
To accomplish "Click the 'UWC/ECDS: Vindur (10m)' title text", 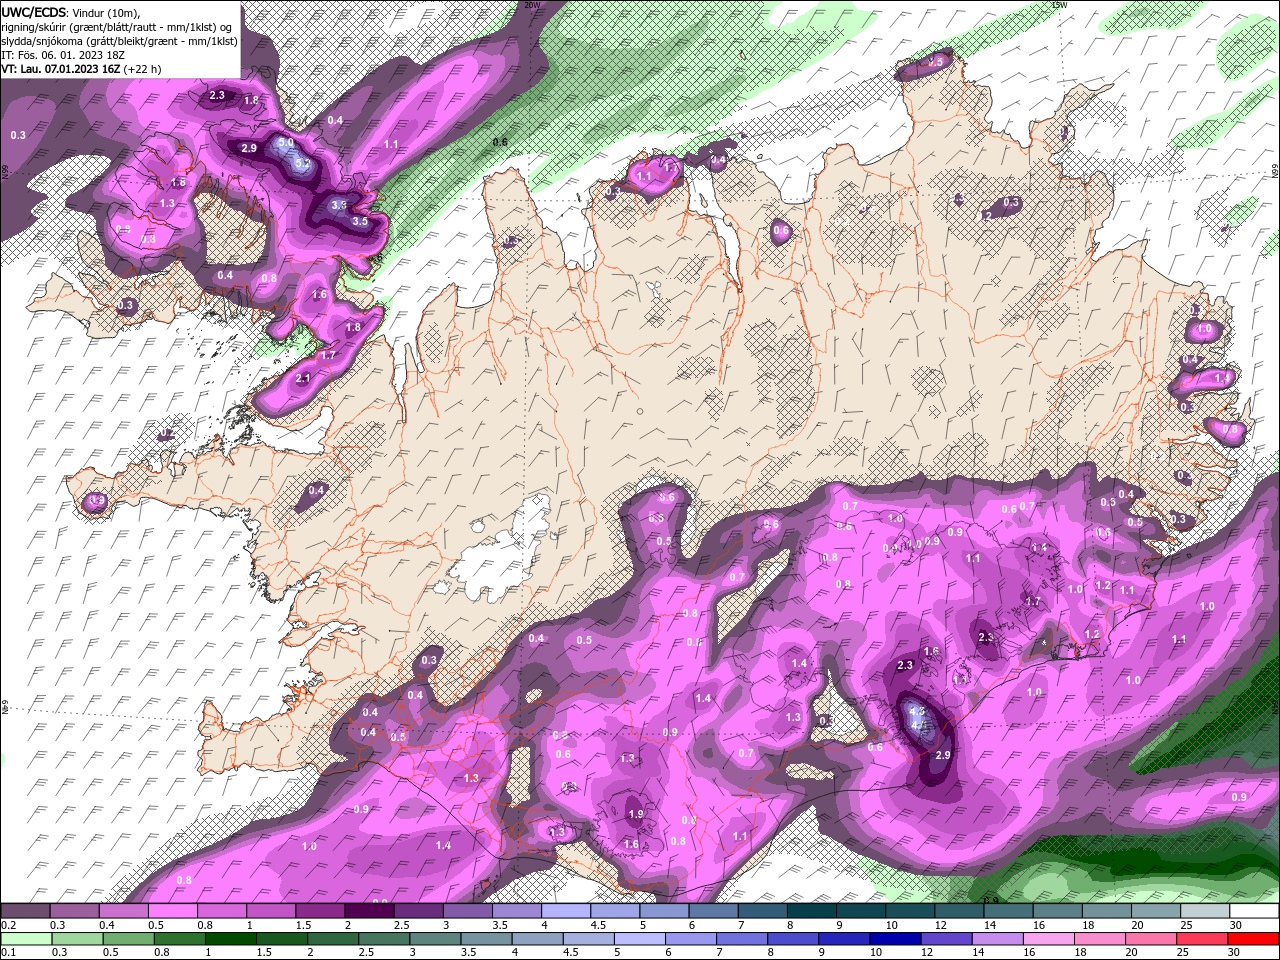I will pyautogui.click(x=71, y=12).
